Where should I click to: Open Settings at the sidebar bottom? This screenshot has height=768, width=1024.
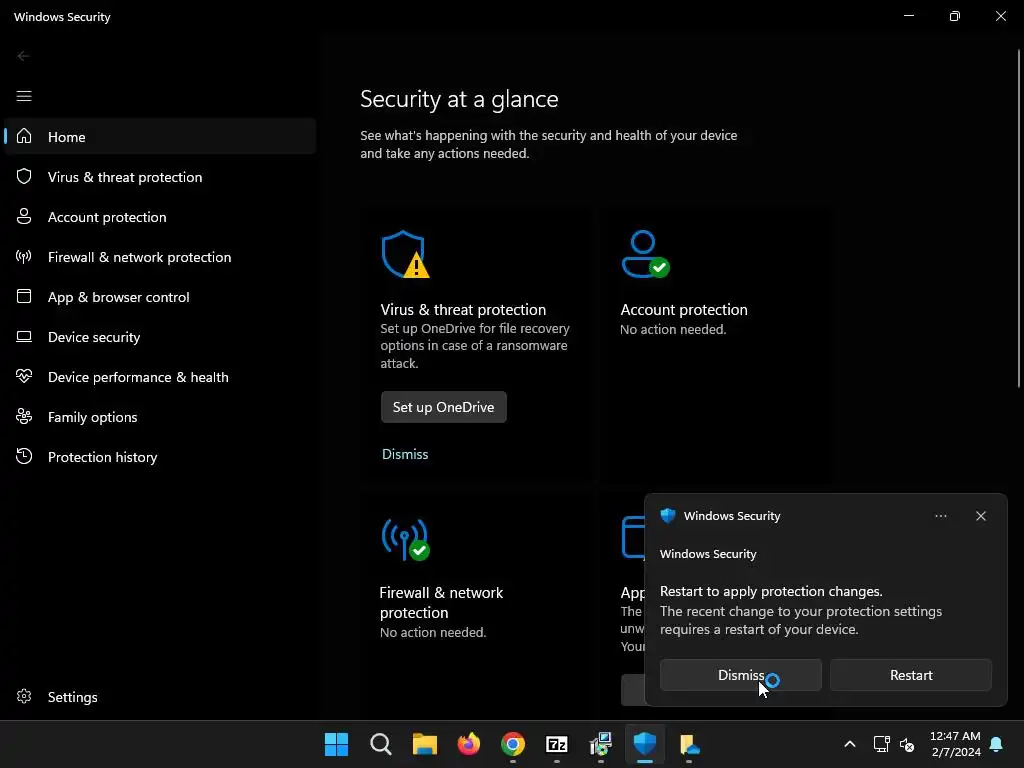160,696
